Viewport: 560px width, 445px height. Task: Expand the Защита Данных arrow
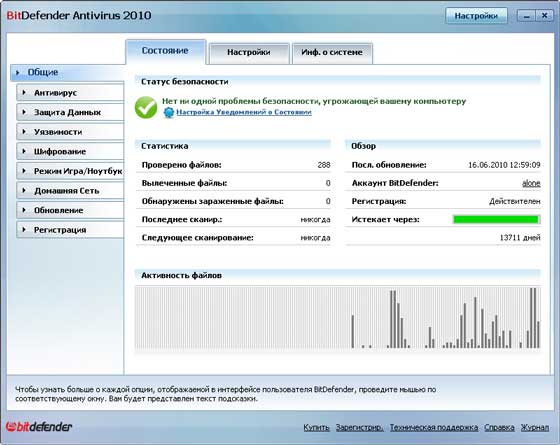tap(24, 112)
